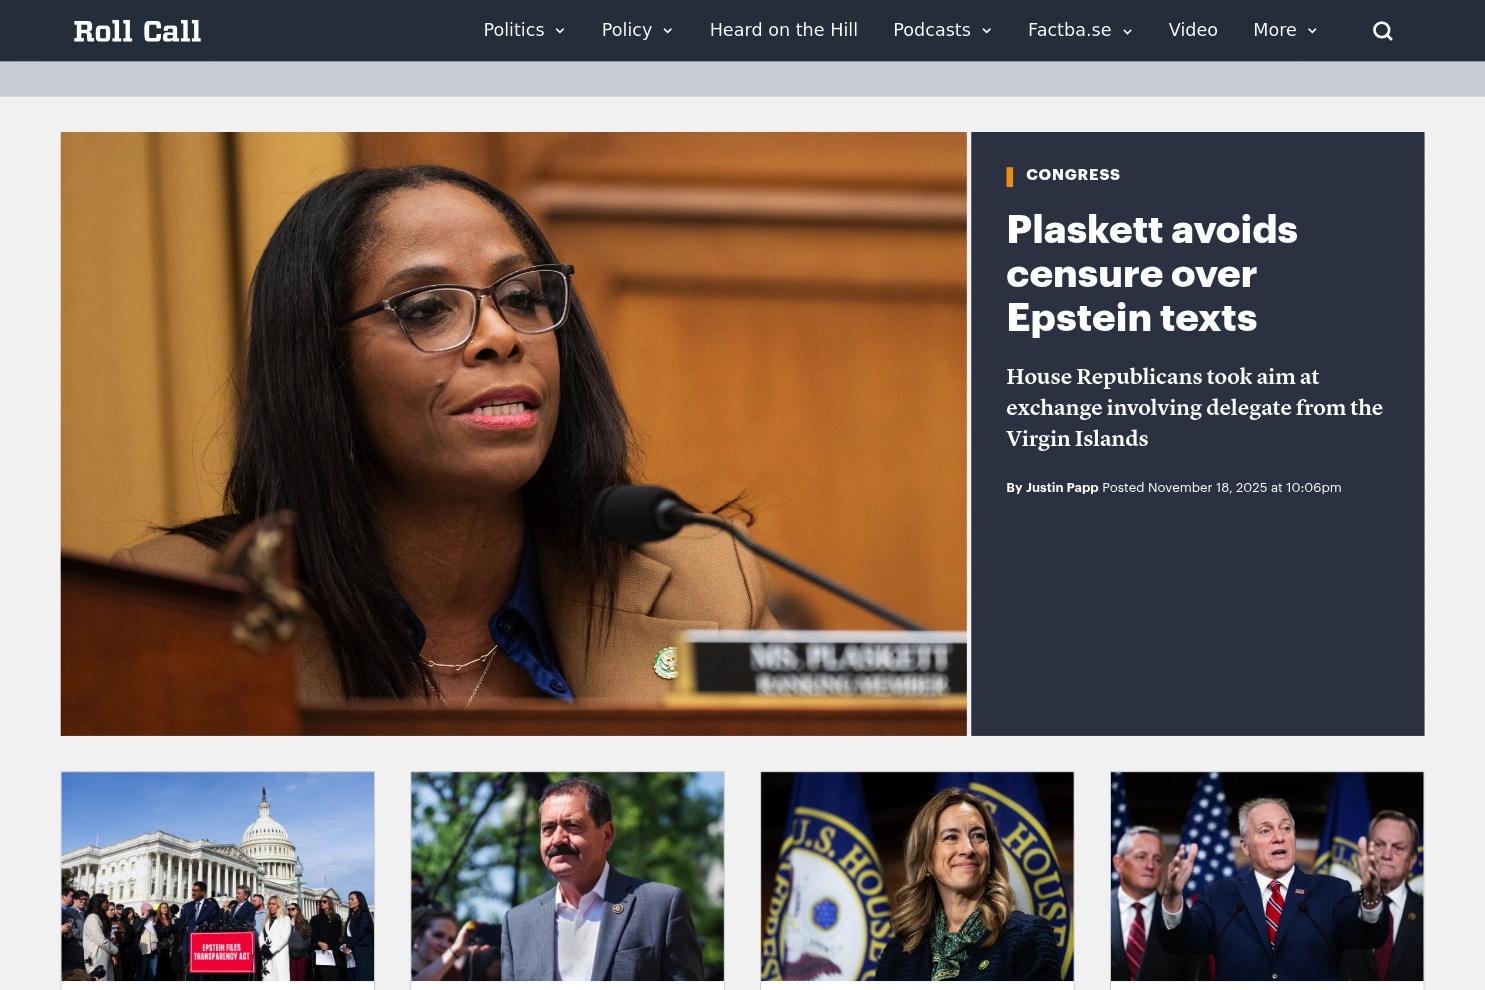
Task: Open the More menu
Action: [1275, 30]
